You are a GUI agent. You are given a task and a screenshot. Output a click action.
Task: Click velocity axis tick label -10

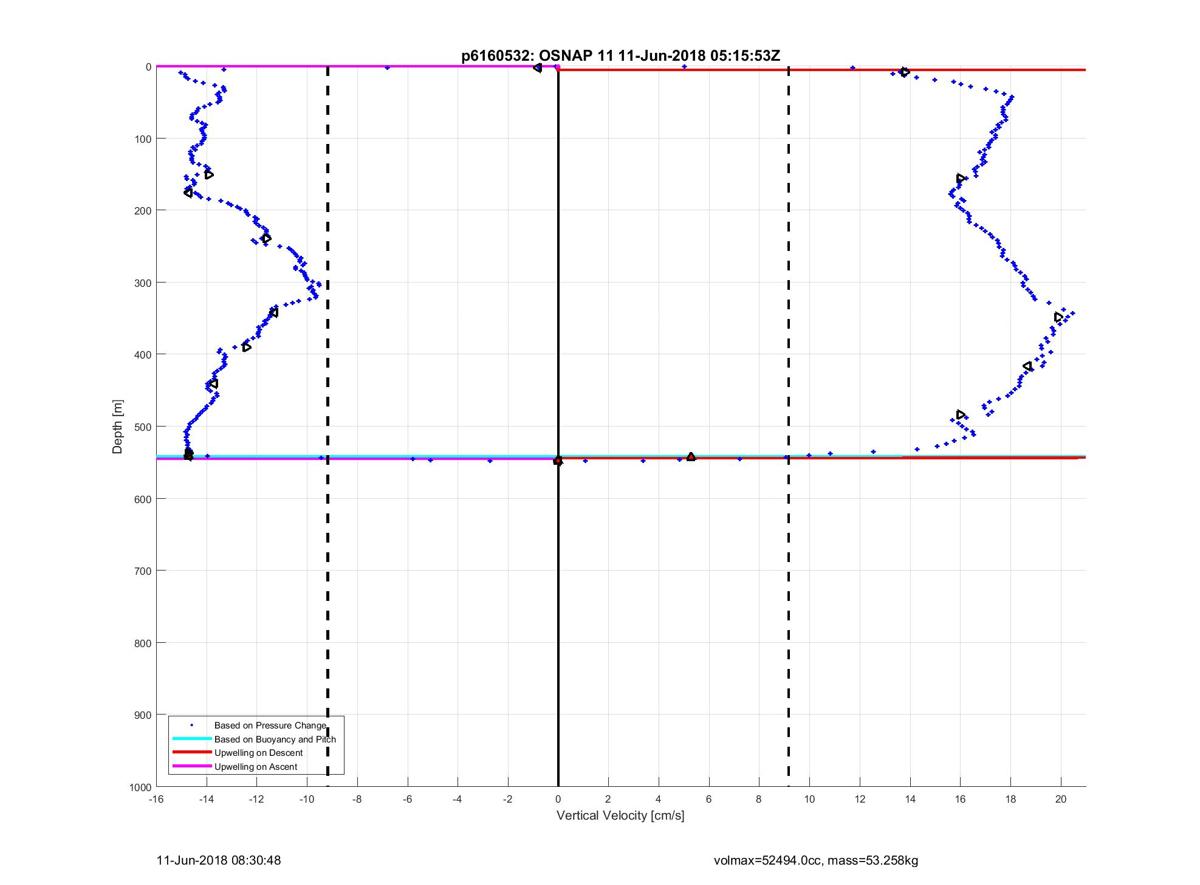pyautogui.click(x=307, y=799)
